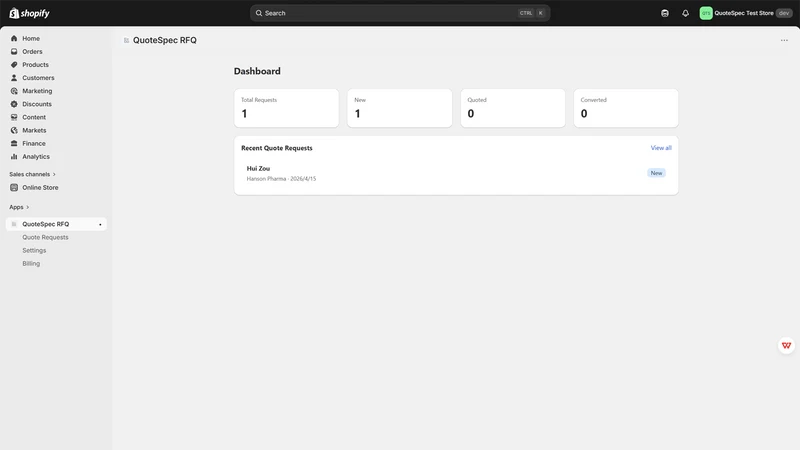
Task: Click the Marketing target icon
Action: pos(14,91)
